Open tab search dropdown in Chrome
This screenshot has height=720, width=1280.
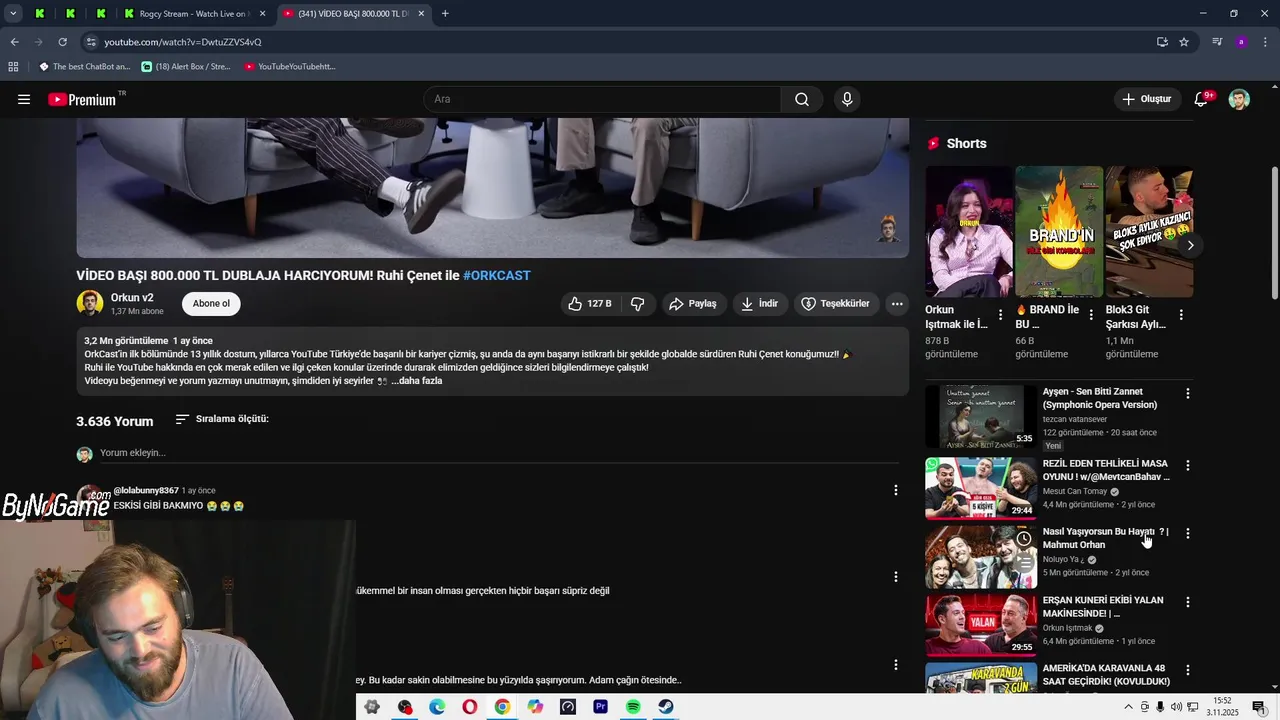[x=13, y=14]
